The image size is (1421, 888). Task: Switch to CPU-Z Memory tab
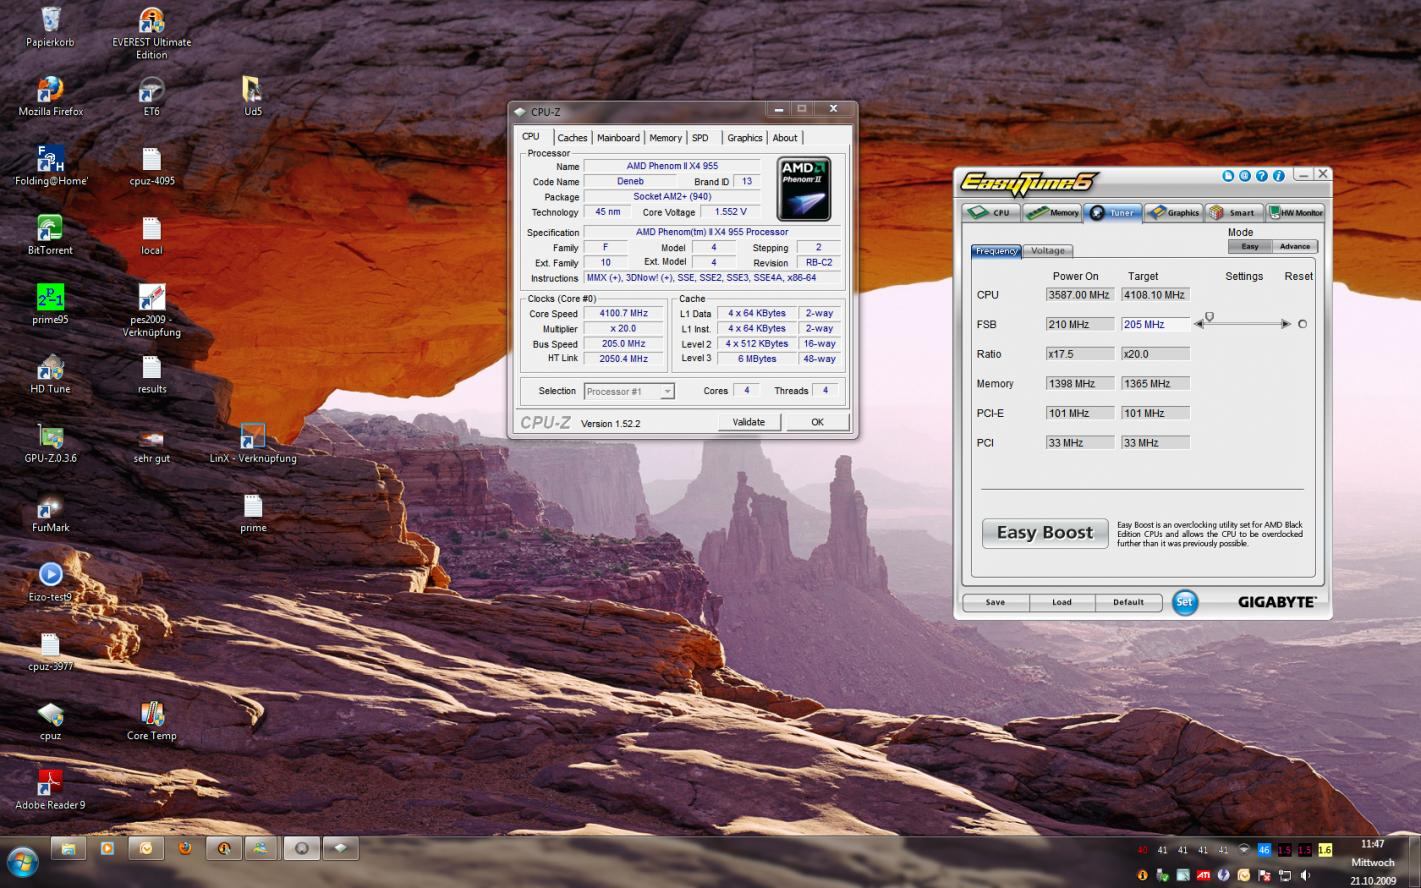tap(665, 138)
